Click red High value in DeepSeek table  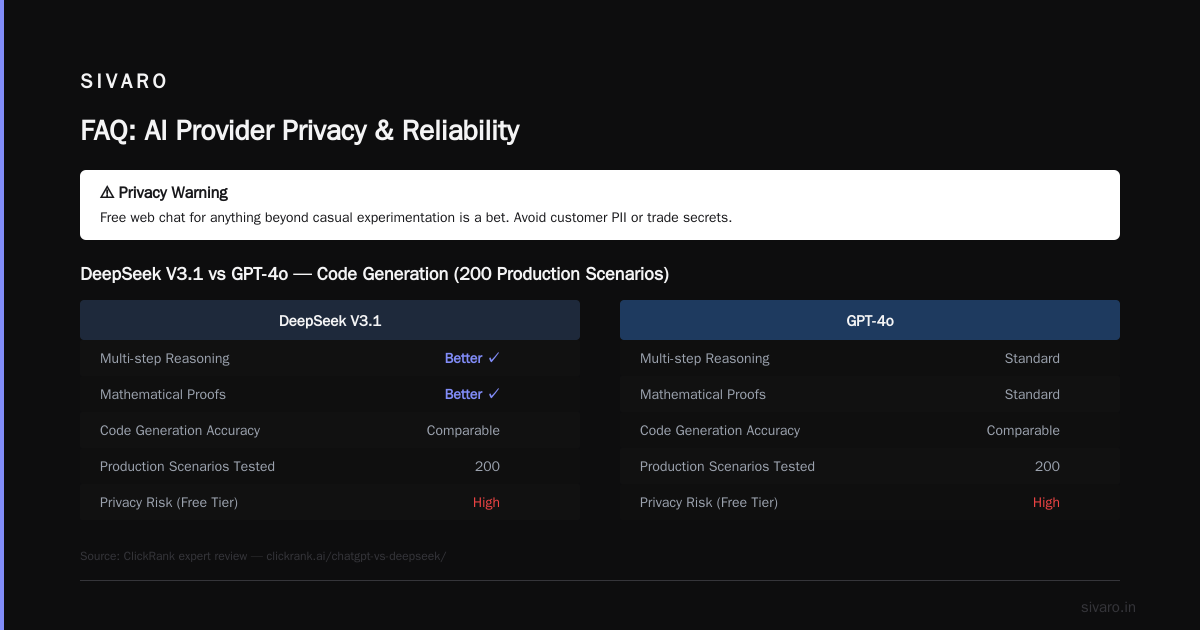click(486, 502)
